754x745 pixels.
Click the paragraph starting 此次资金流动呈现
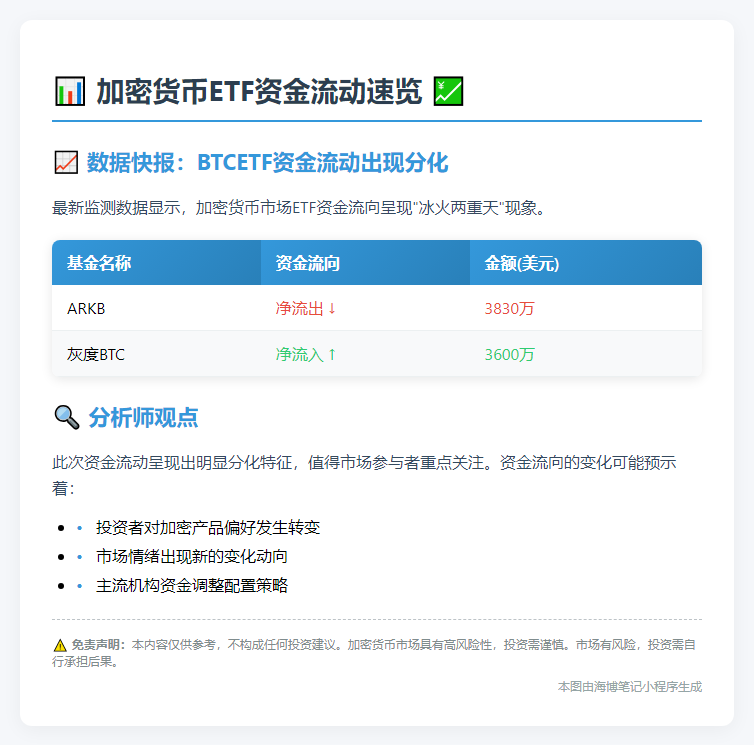(x=364, y=475)
